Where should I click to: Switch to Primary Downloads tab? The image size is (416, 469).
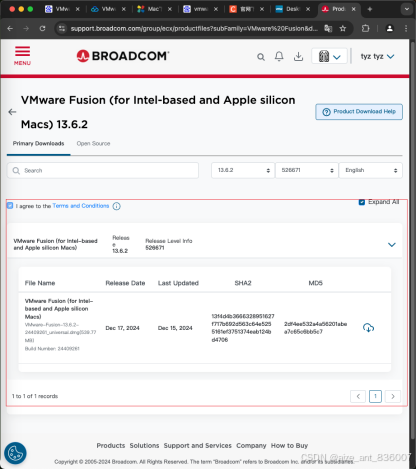[38, 144]
